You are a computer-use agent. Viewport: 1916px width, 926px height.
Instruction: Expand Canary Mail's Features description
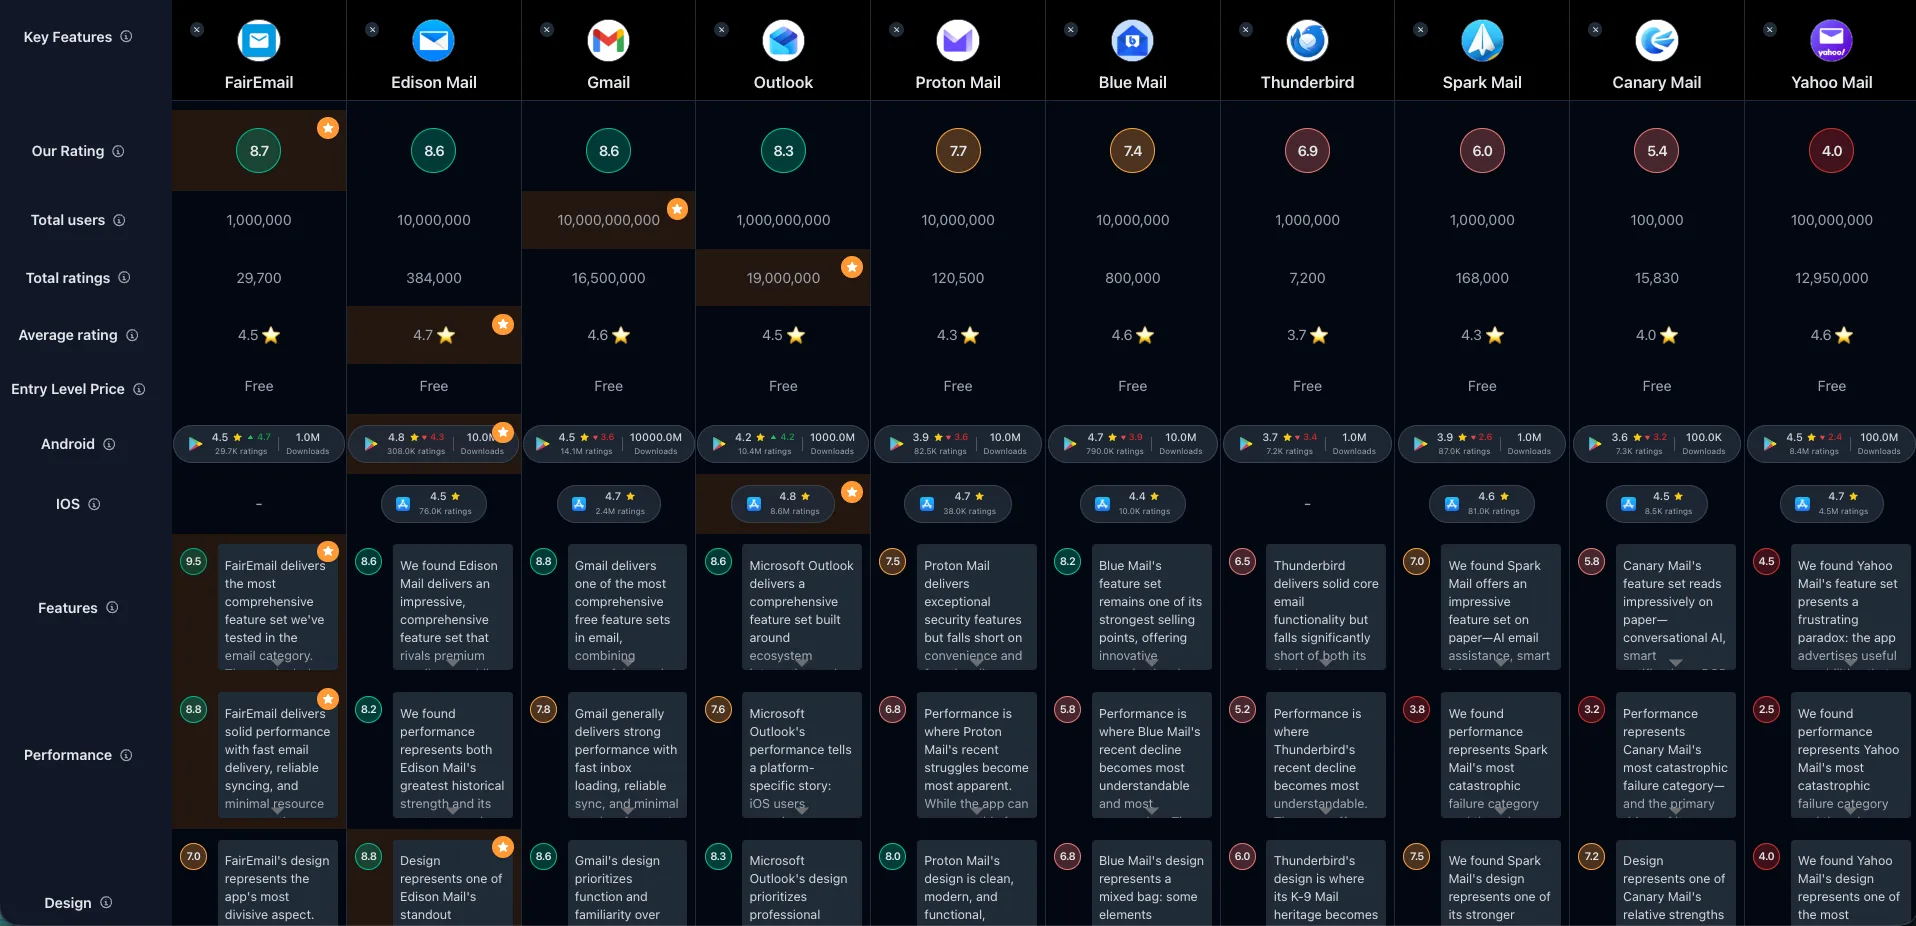[x=1676, y=662]
